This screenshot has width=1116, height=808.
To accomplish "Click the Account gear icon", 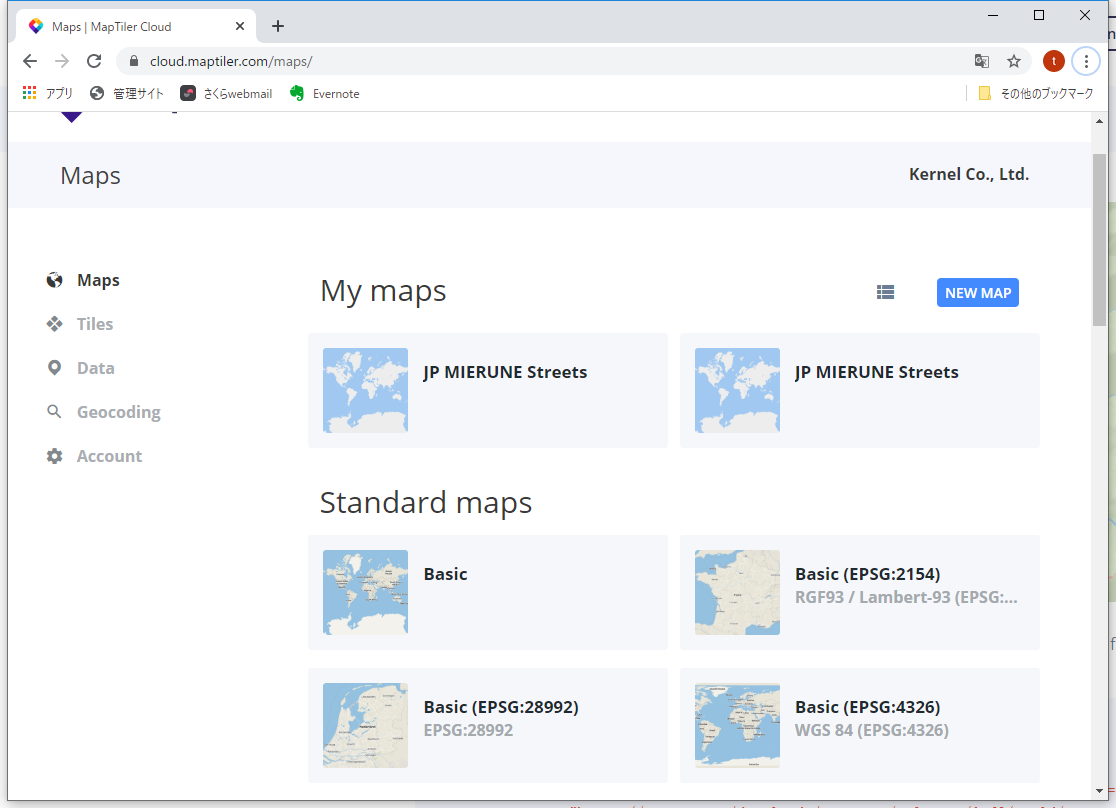I will [55, 456].
